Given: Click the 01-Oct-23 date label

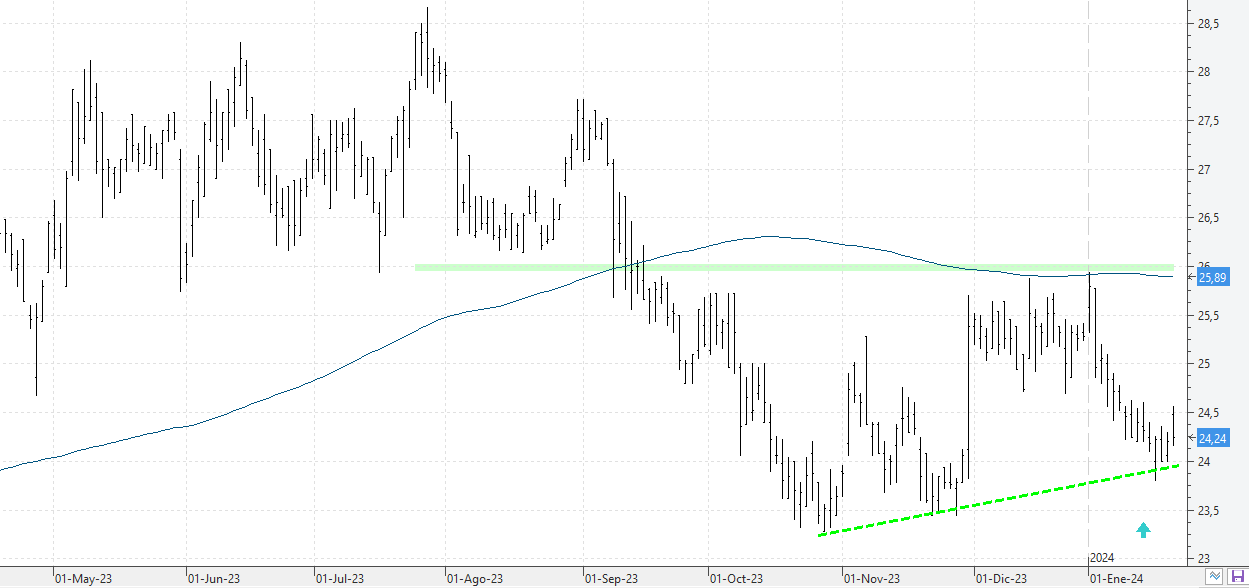Looking at the screenshot, I should 736,578.
